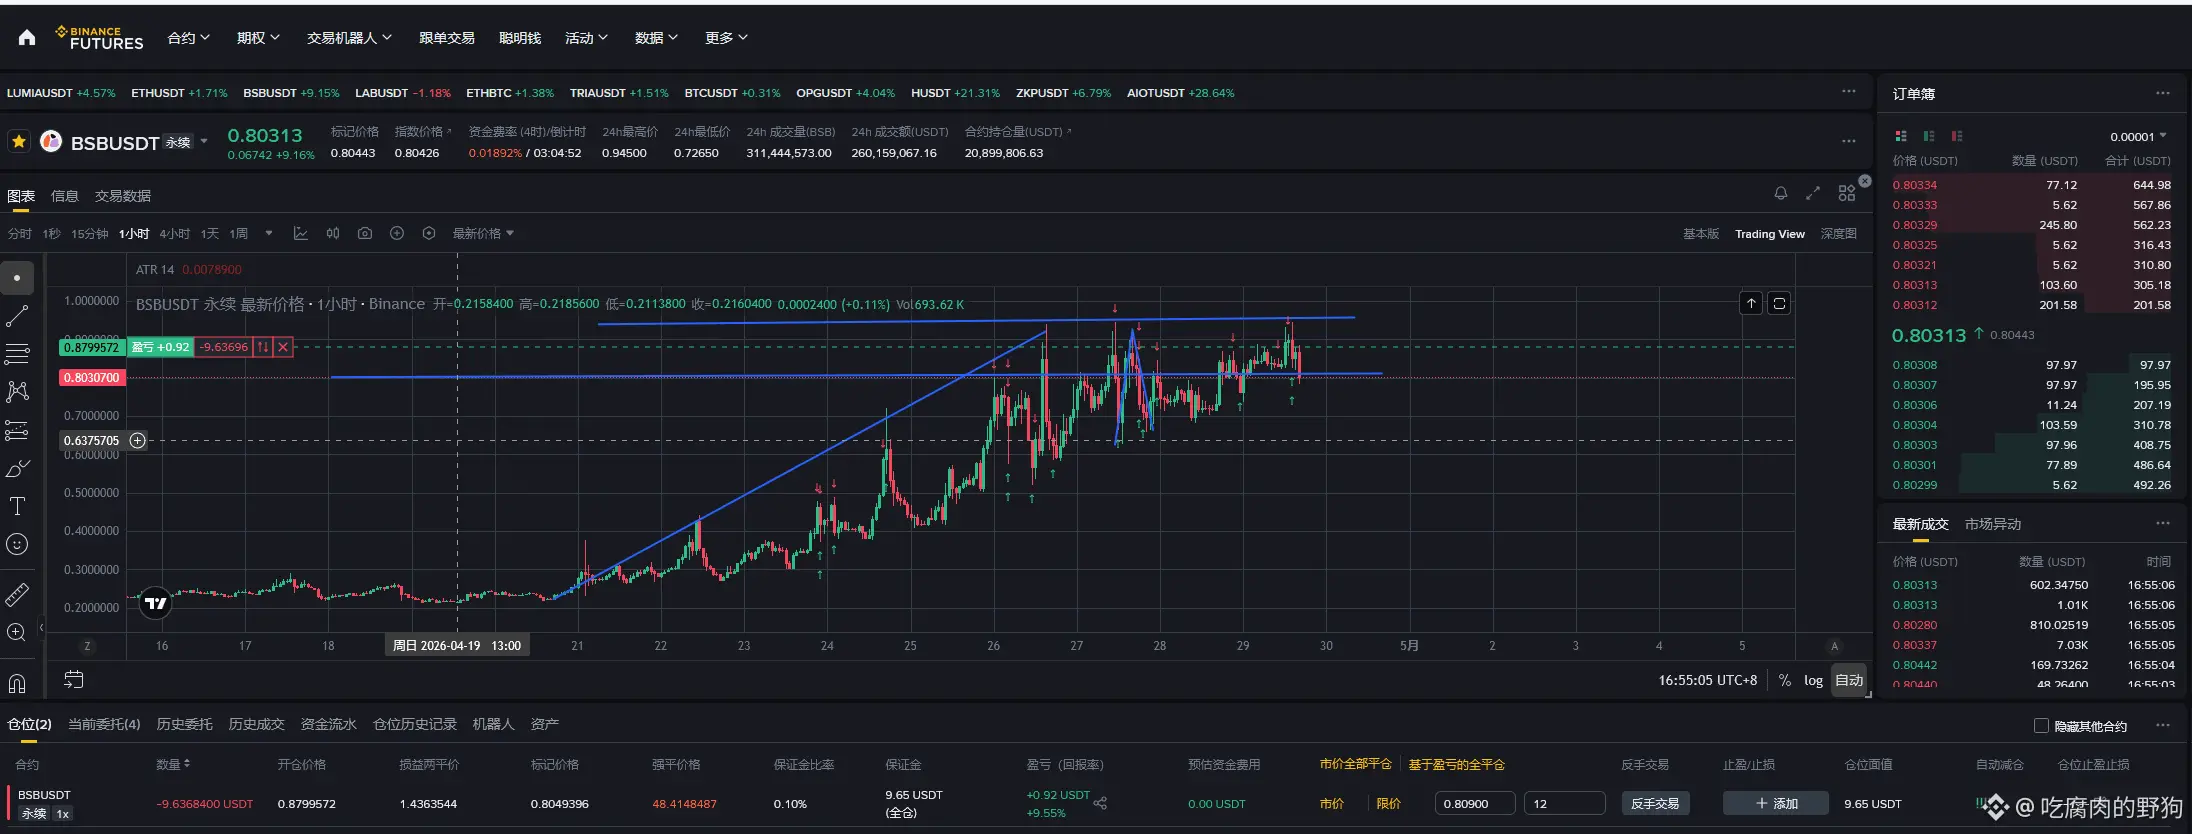This screenshot has height=834, width=2192.
Task: Activate the zoom in tool
Action: coord(17,632)
